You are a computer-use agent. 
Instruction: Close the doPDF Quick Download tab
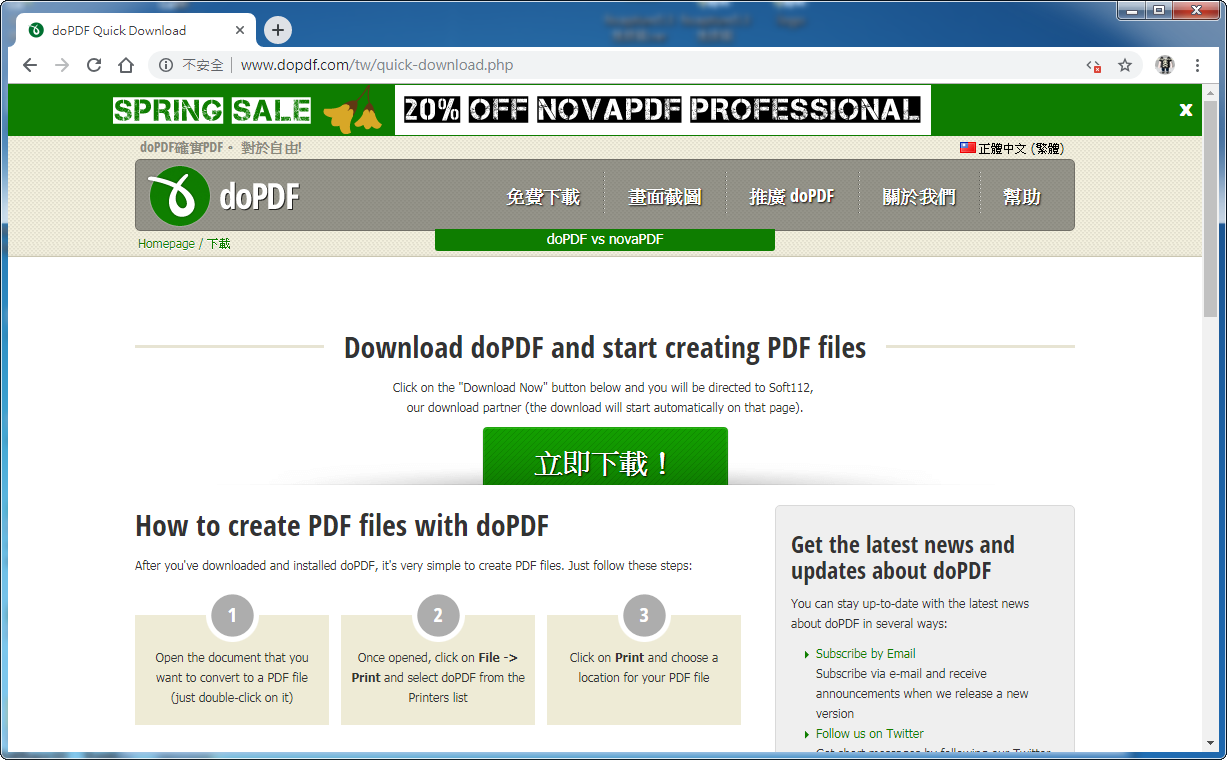point(240,30)
